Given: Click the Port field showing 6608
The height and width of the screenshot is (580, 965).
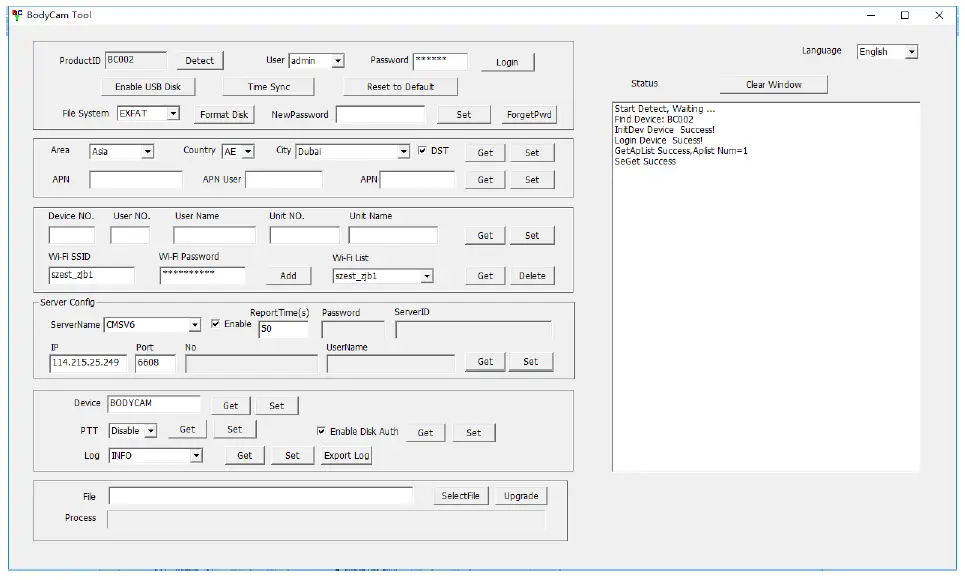Looking at the screenshot, I should coord(155,363).
